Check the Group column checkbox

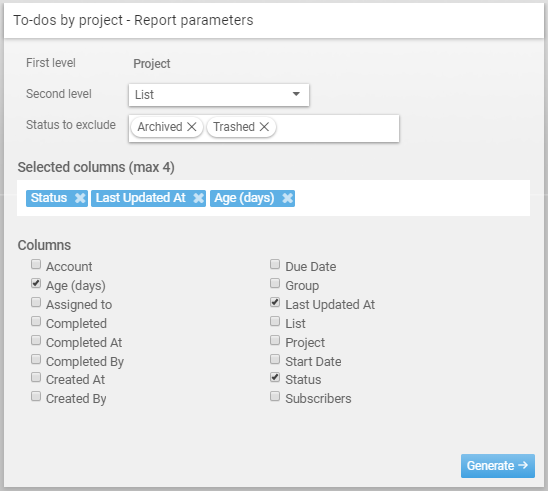pyautogui.click(x=275, y=283)
